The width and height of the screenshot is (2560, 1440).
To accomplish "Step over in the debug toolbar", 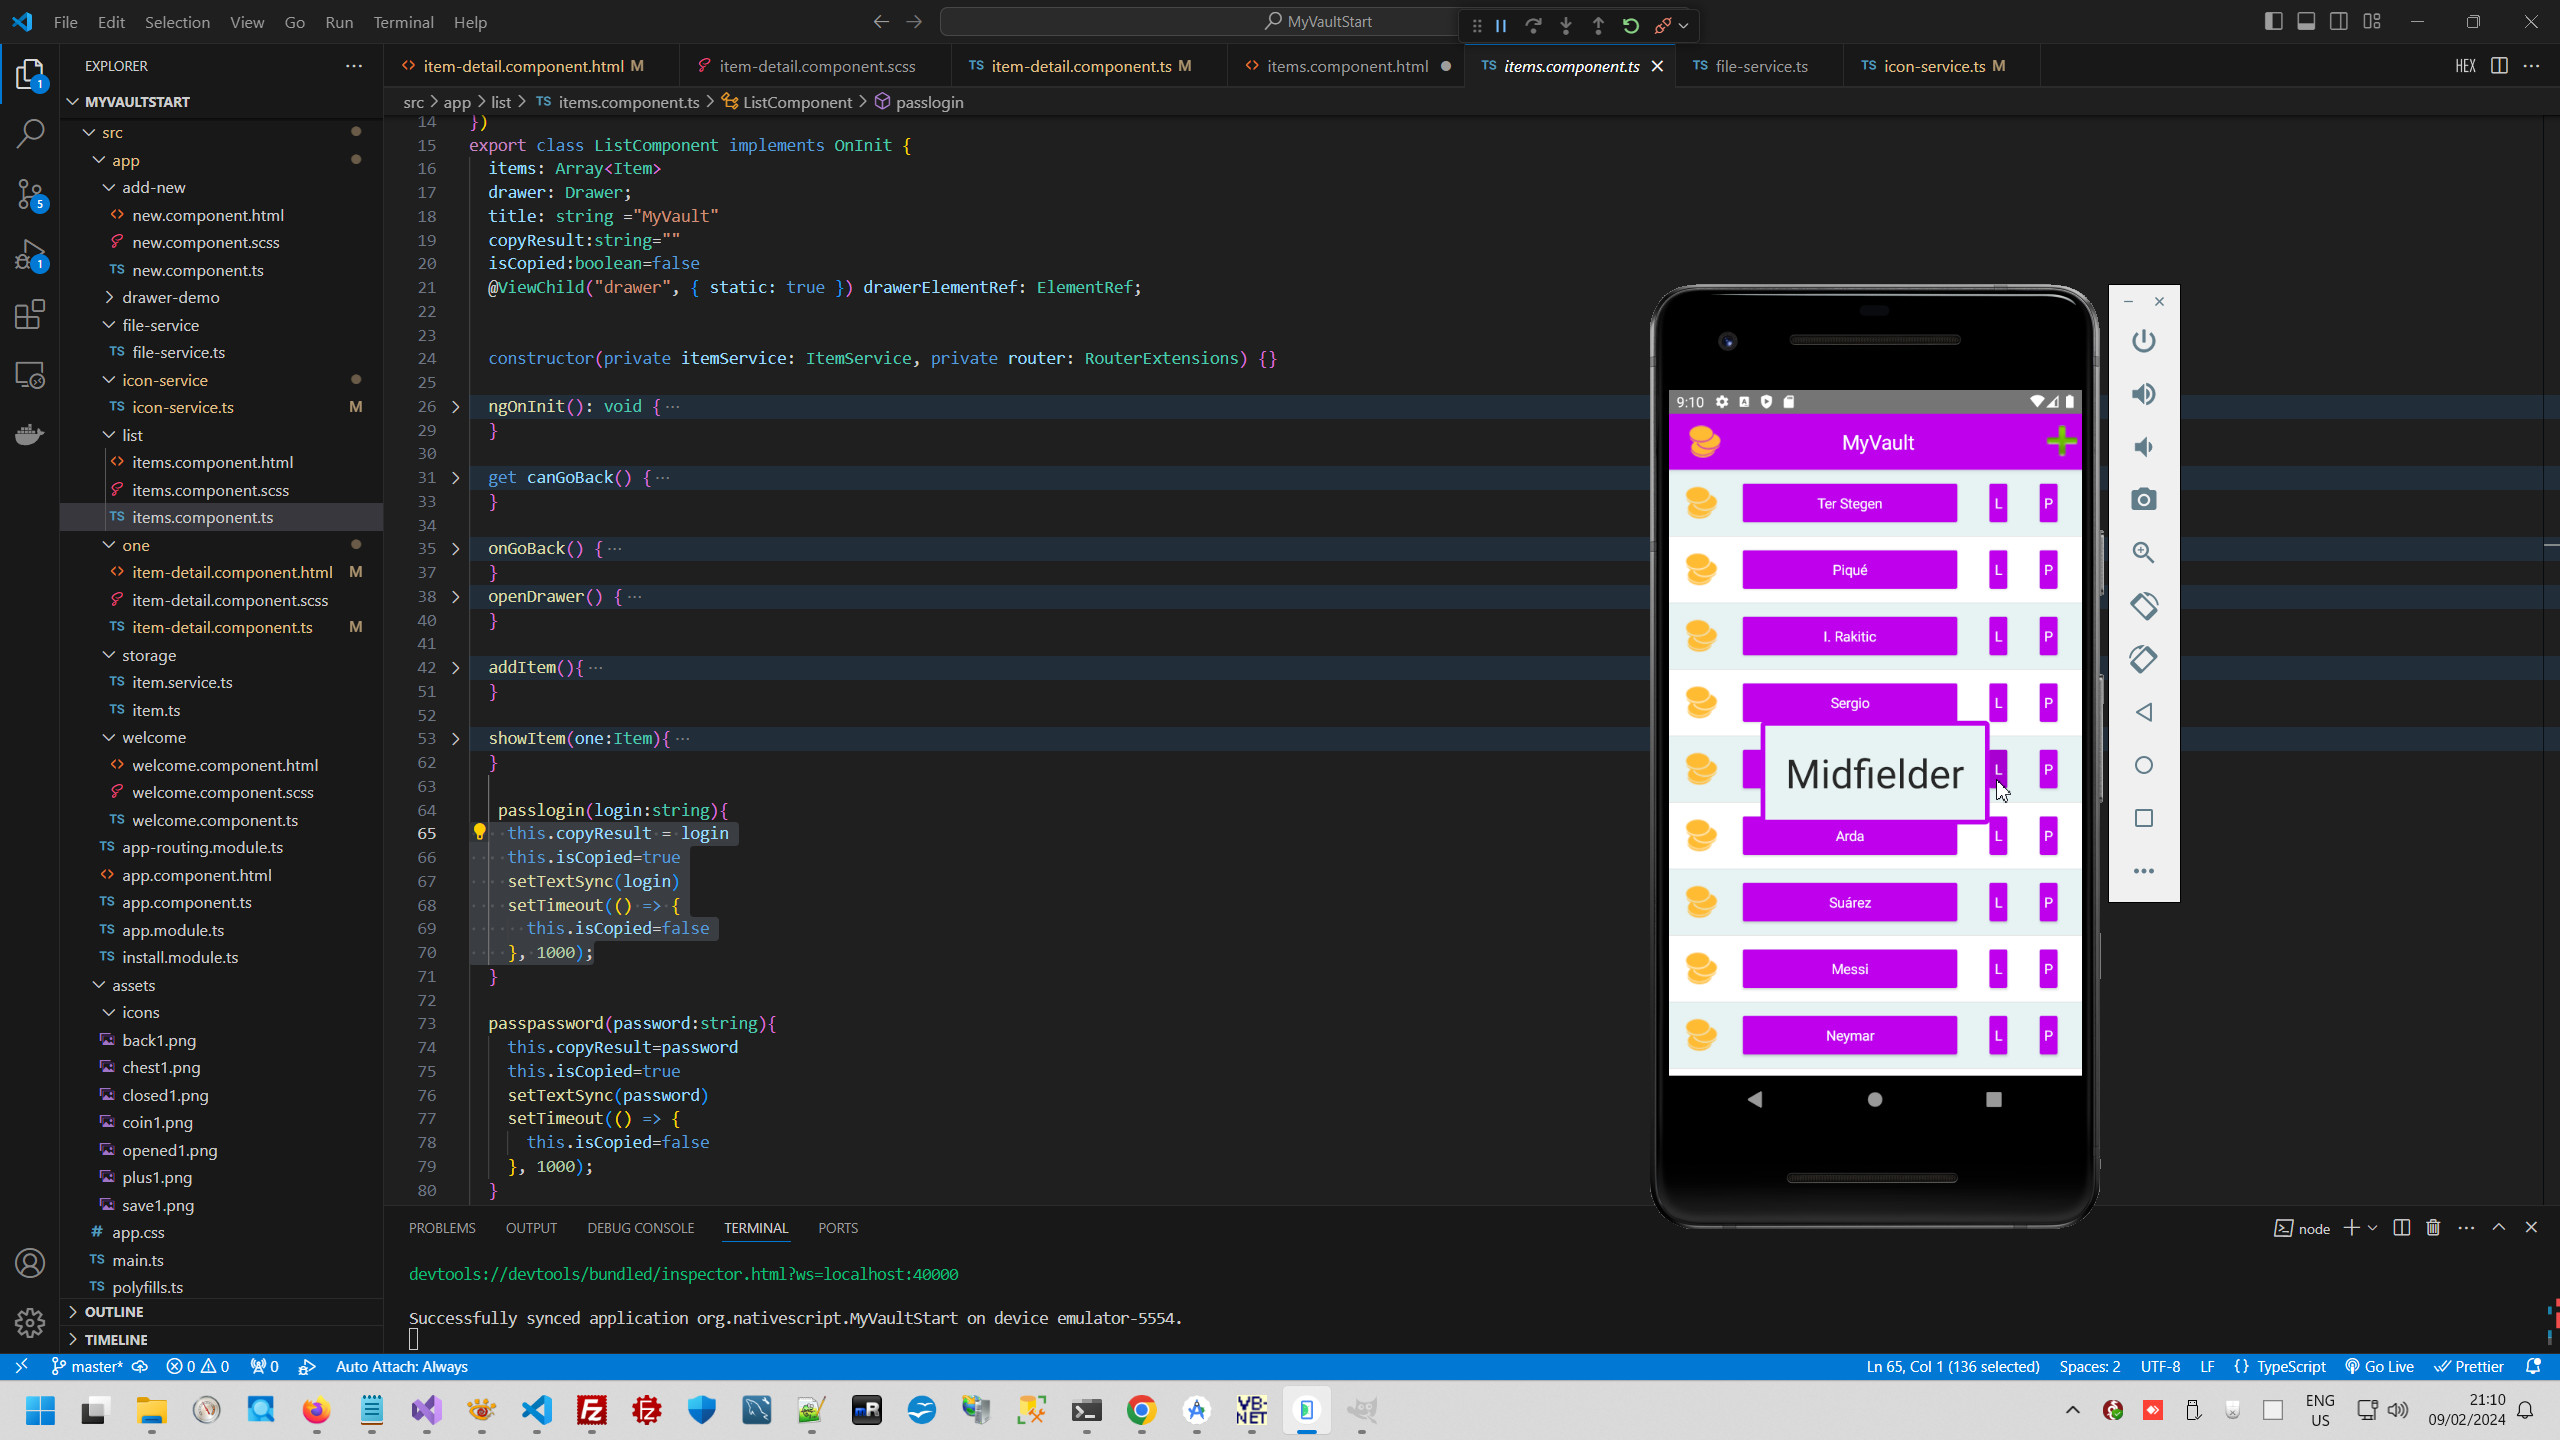I will pos(1535,25).
